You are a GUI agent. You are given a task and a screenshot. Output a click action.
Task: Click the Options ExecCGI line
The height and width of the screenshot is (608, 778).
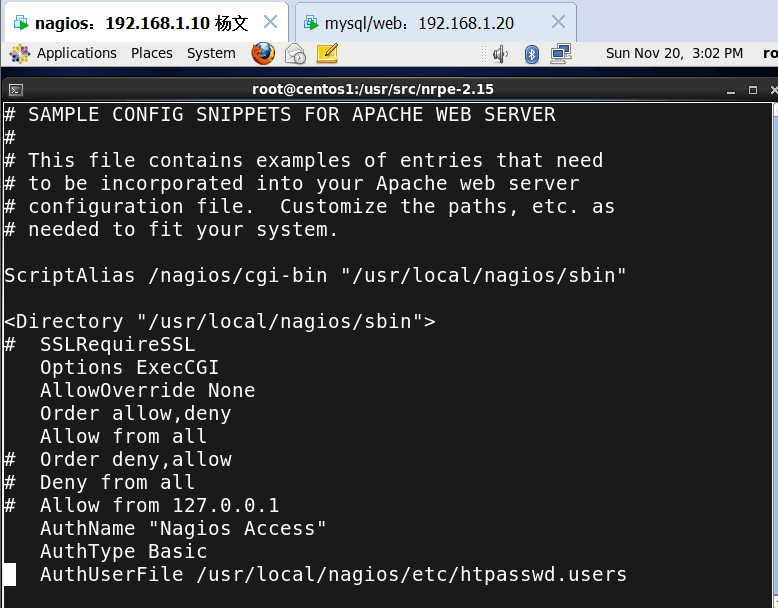[x=129, y=368]
